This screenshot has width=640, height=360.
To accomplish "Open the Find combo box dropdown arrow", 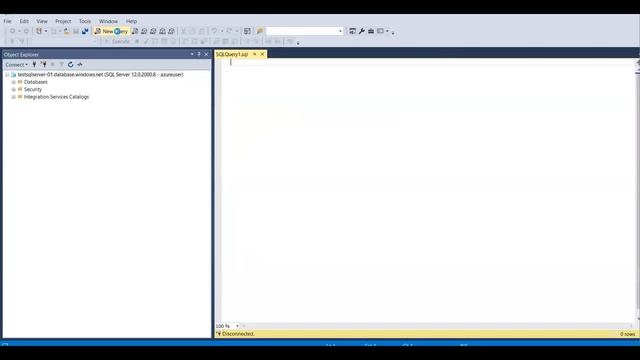I will click(x=340, y=31).
